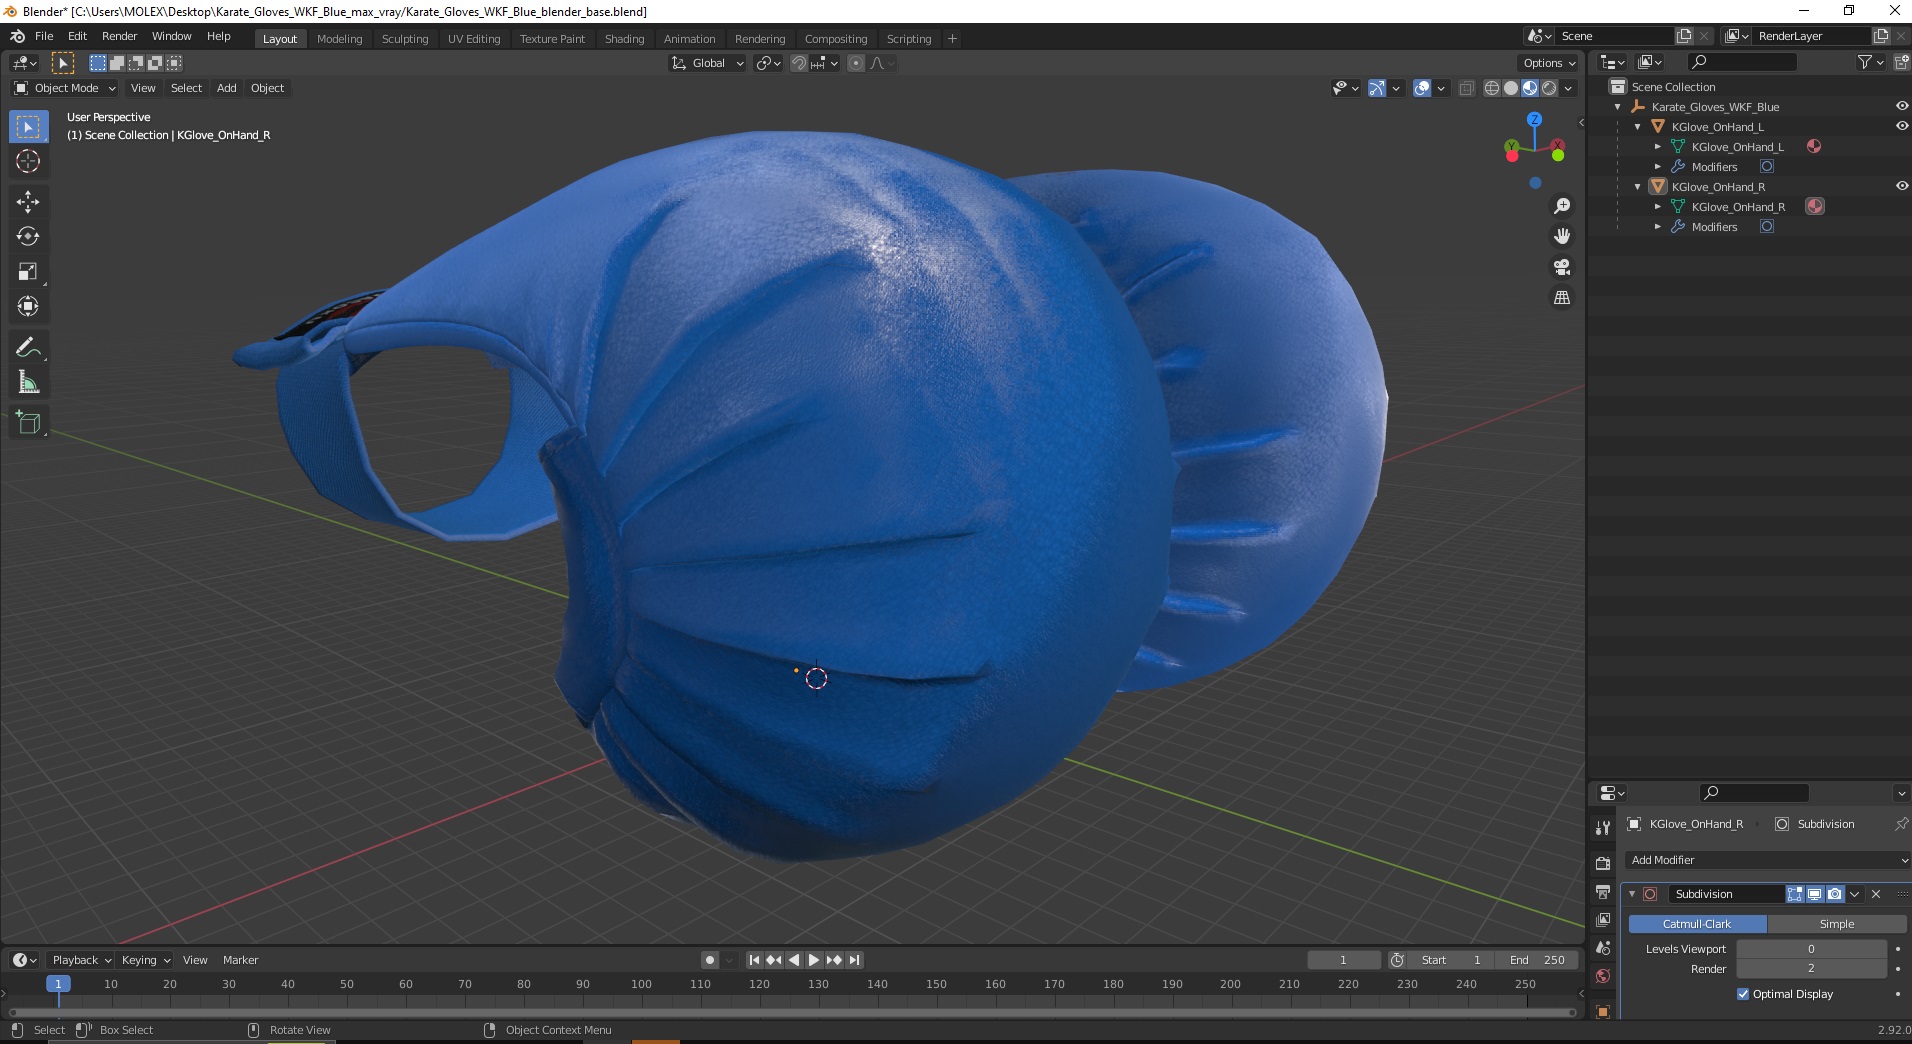Jump to the timeline end frame
This screenshot has width=1912, height=1044.
pos(855,960)
